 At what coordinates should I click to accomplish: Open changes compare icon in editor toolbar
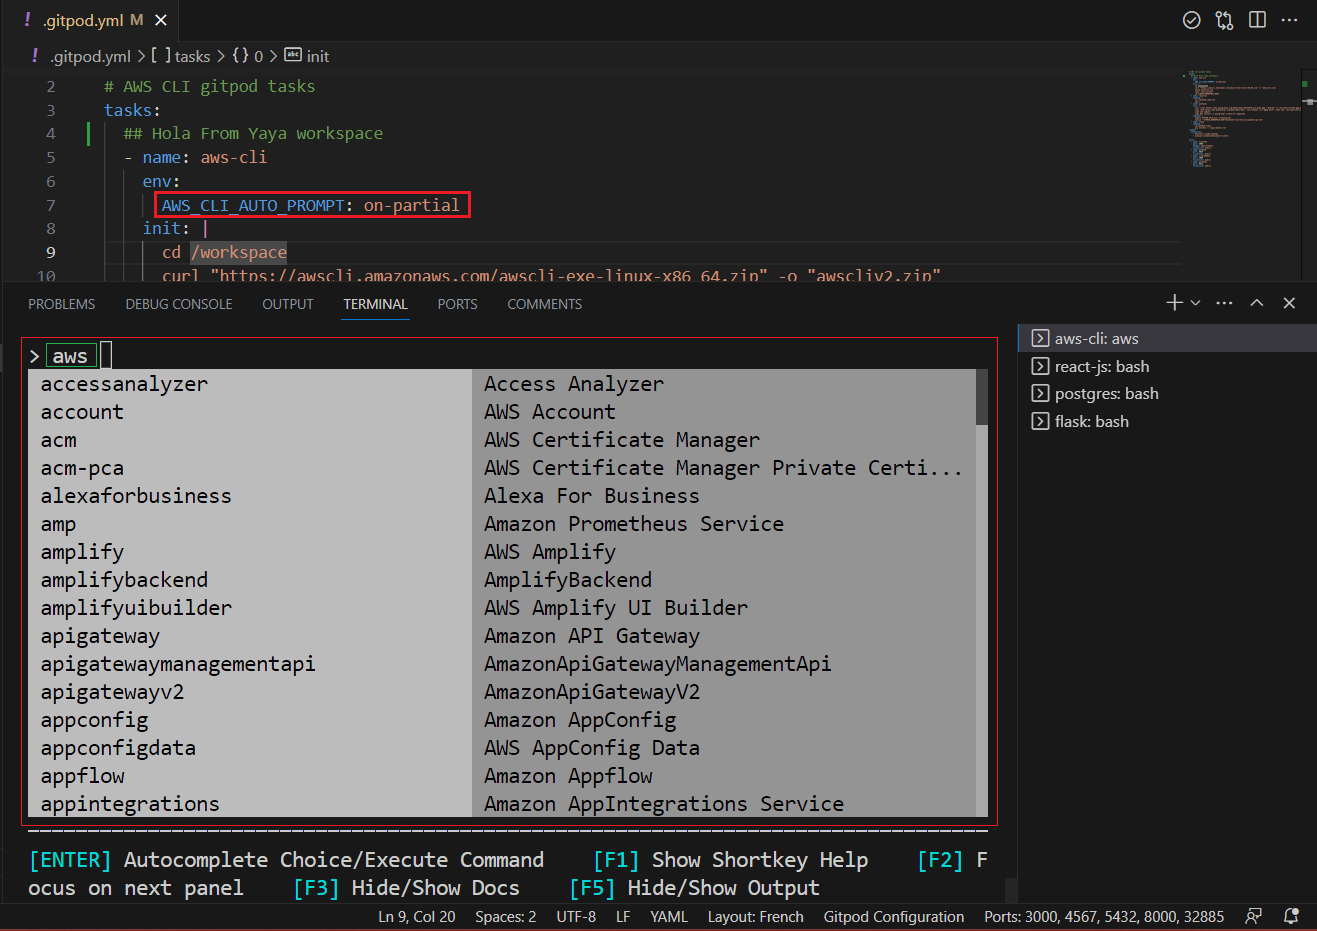click(1224, 20)
